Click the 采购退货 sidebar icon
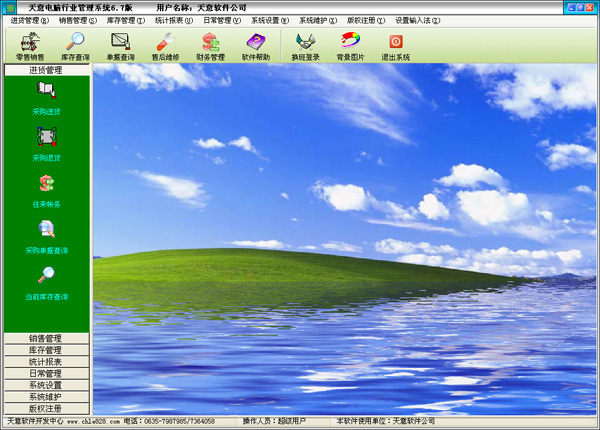The height and width of the screenshot is (430, 600). [x=46, y=141]
